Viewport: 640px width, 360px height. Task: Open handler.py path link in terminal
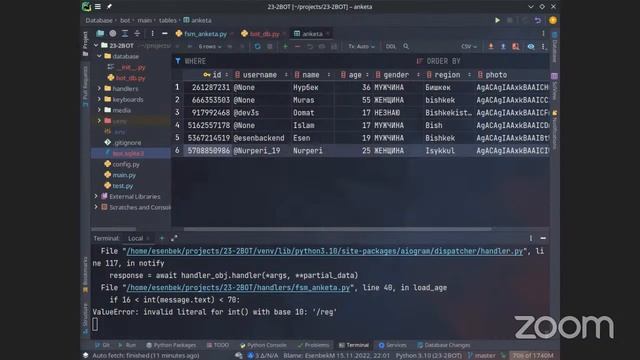(x=325, y=251)
